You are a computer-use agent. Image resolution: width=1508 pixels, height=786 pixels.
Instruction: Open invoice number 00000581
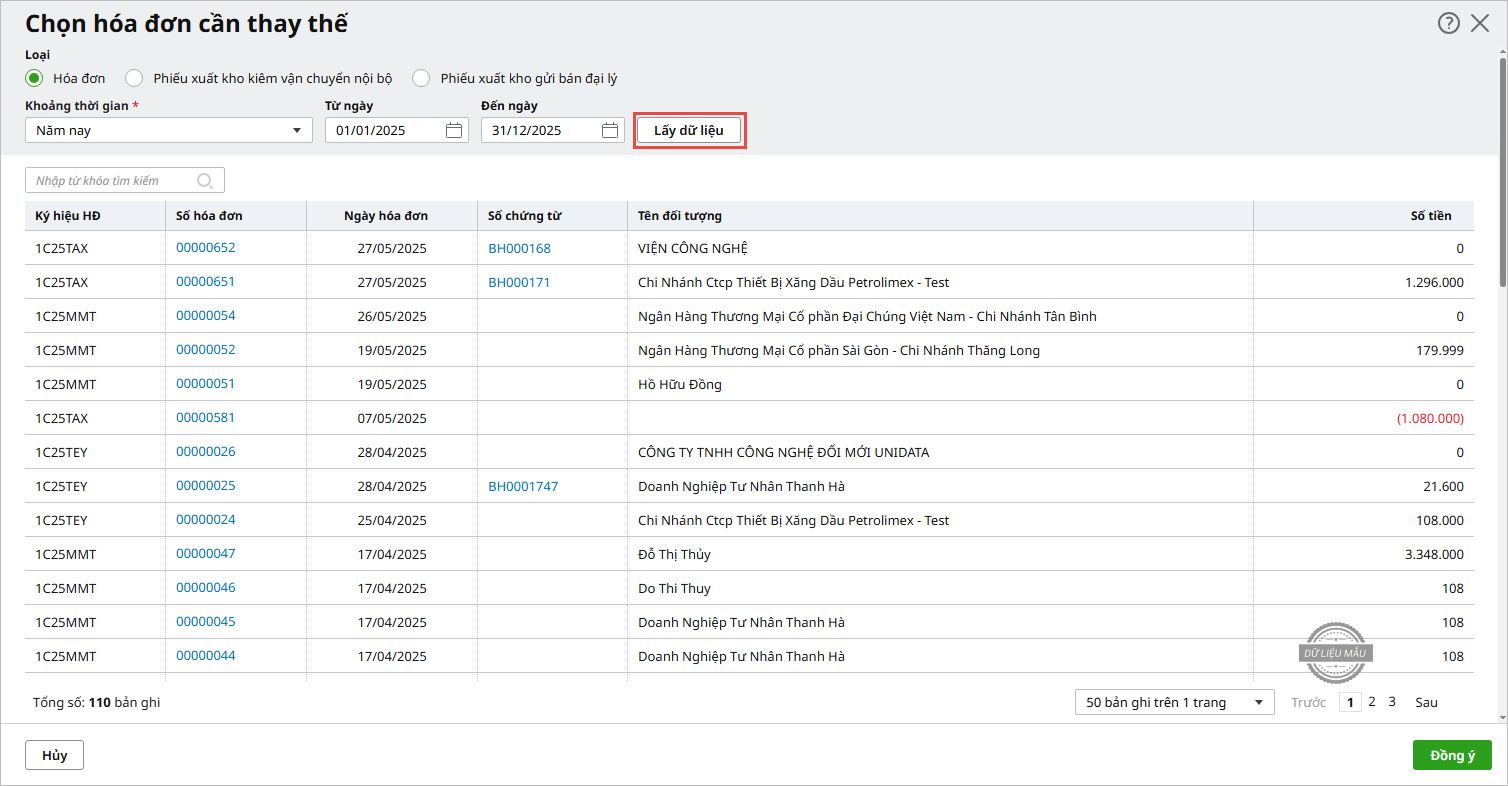[206, 417]
